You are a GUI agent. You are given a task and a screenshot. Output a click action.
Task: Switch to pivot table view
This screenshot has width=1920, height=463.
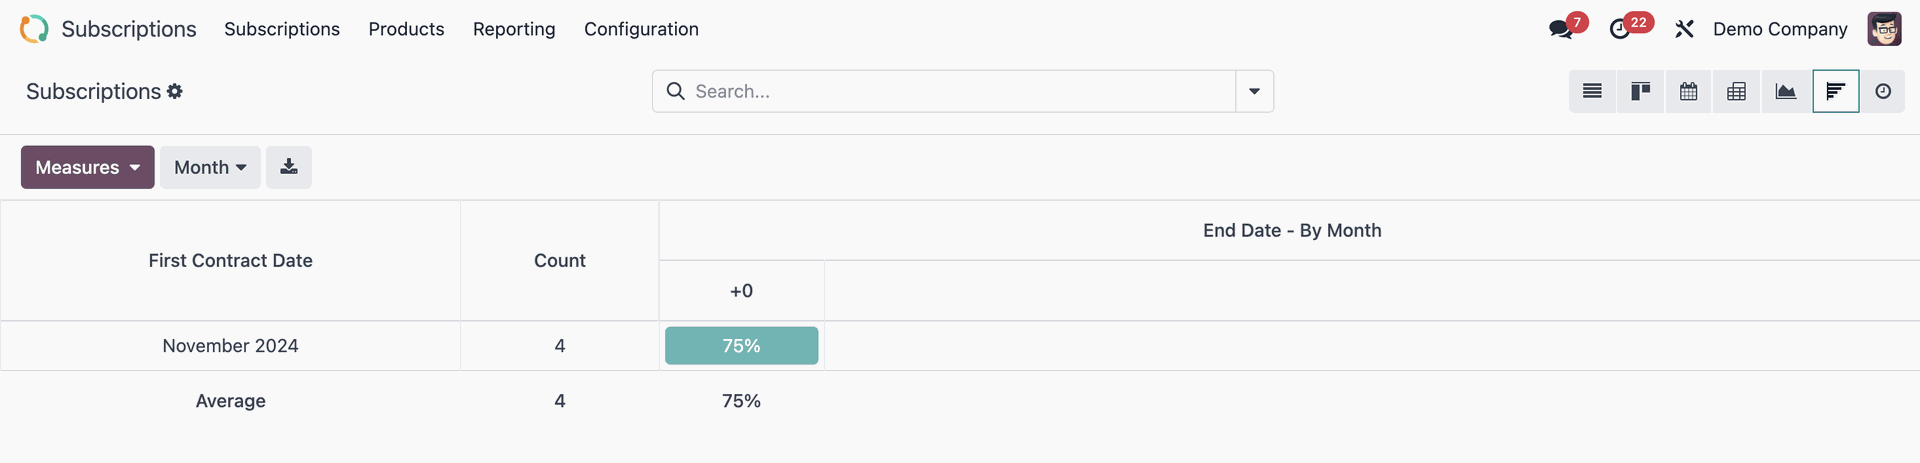coord(1736,91)
